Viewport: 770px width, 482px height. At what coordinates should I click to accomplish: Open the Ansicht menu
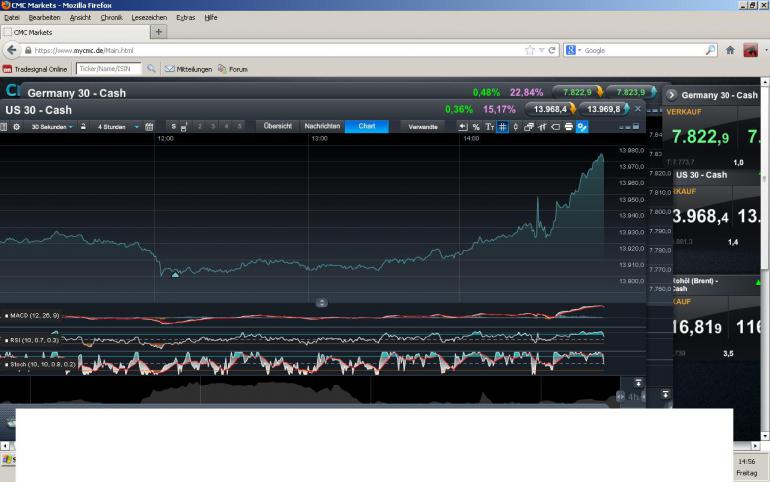80,17
